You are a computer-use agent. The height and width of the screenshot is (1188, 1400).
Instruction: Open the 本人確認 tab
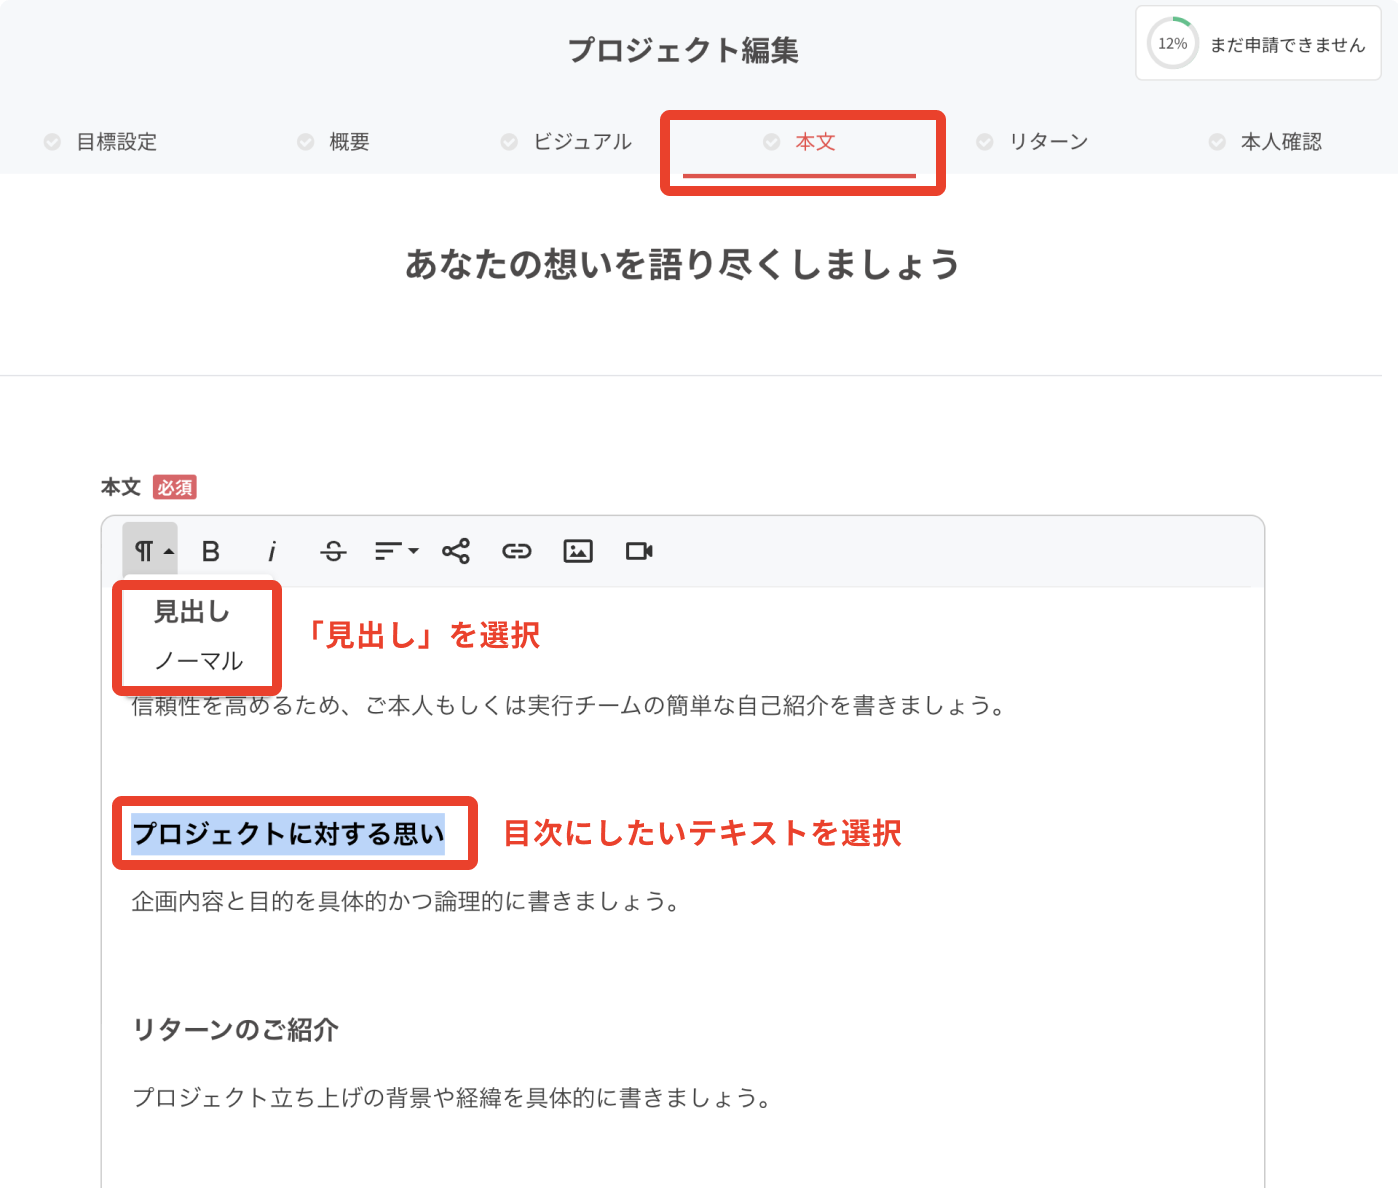pyautogui.click(x=1280, y=142)
